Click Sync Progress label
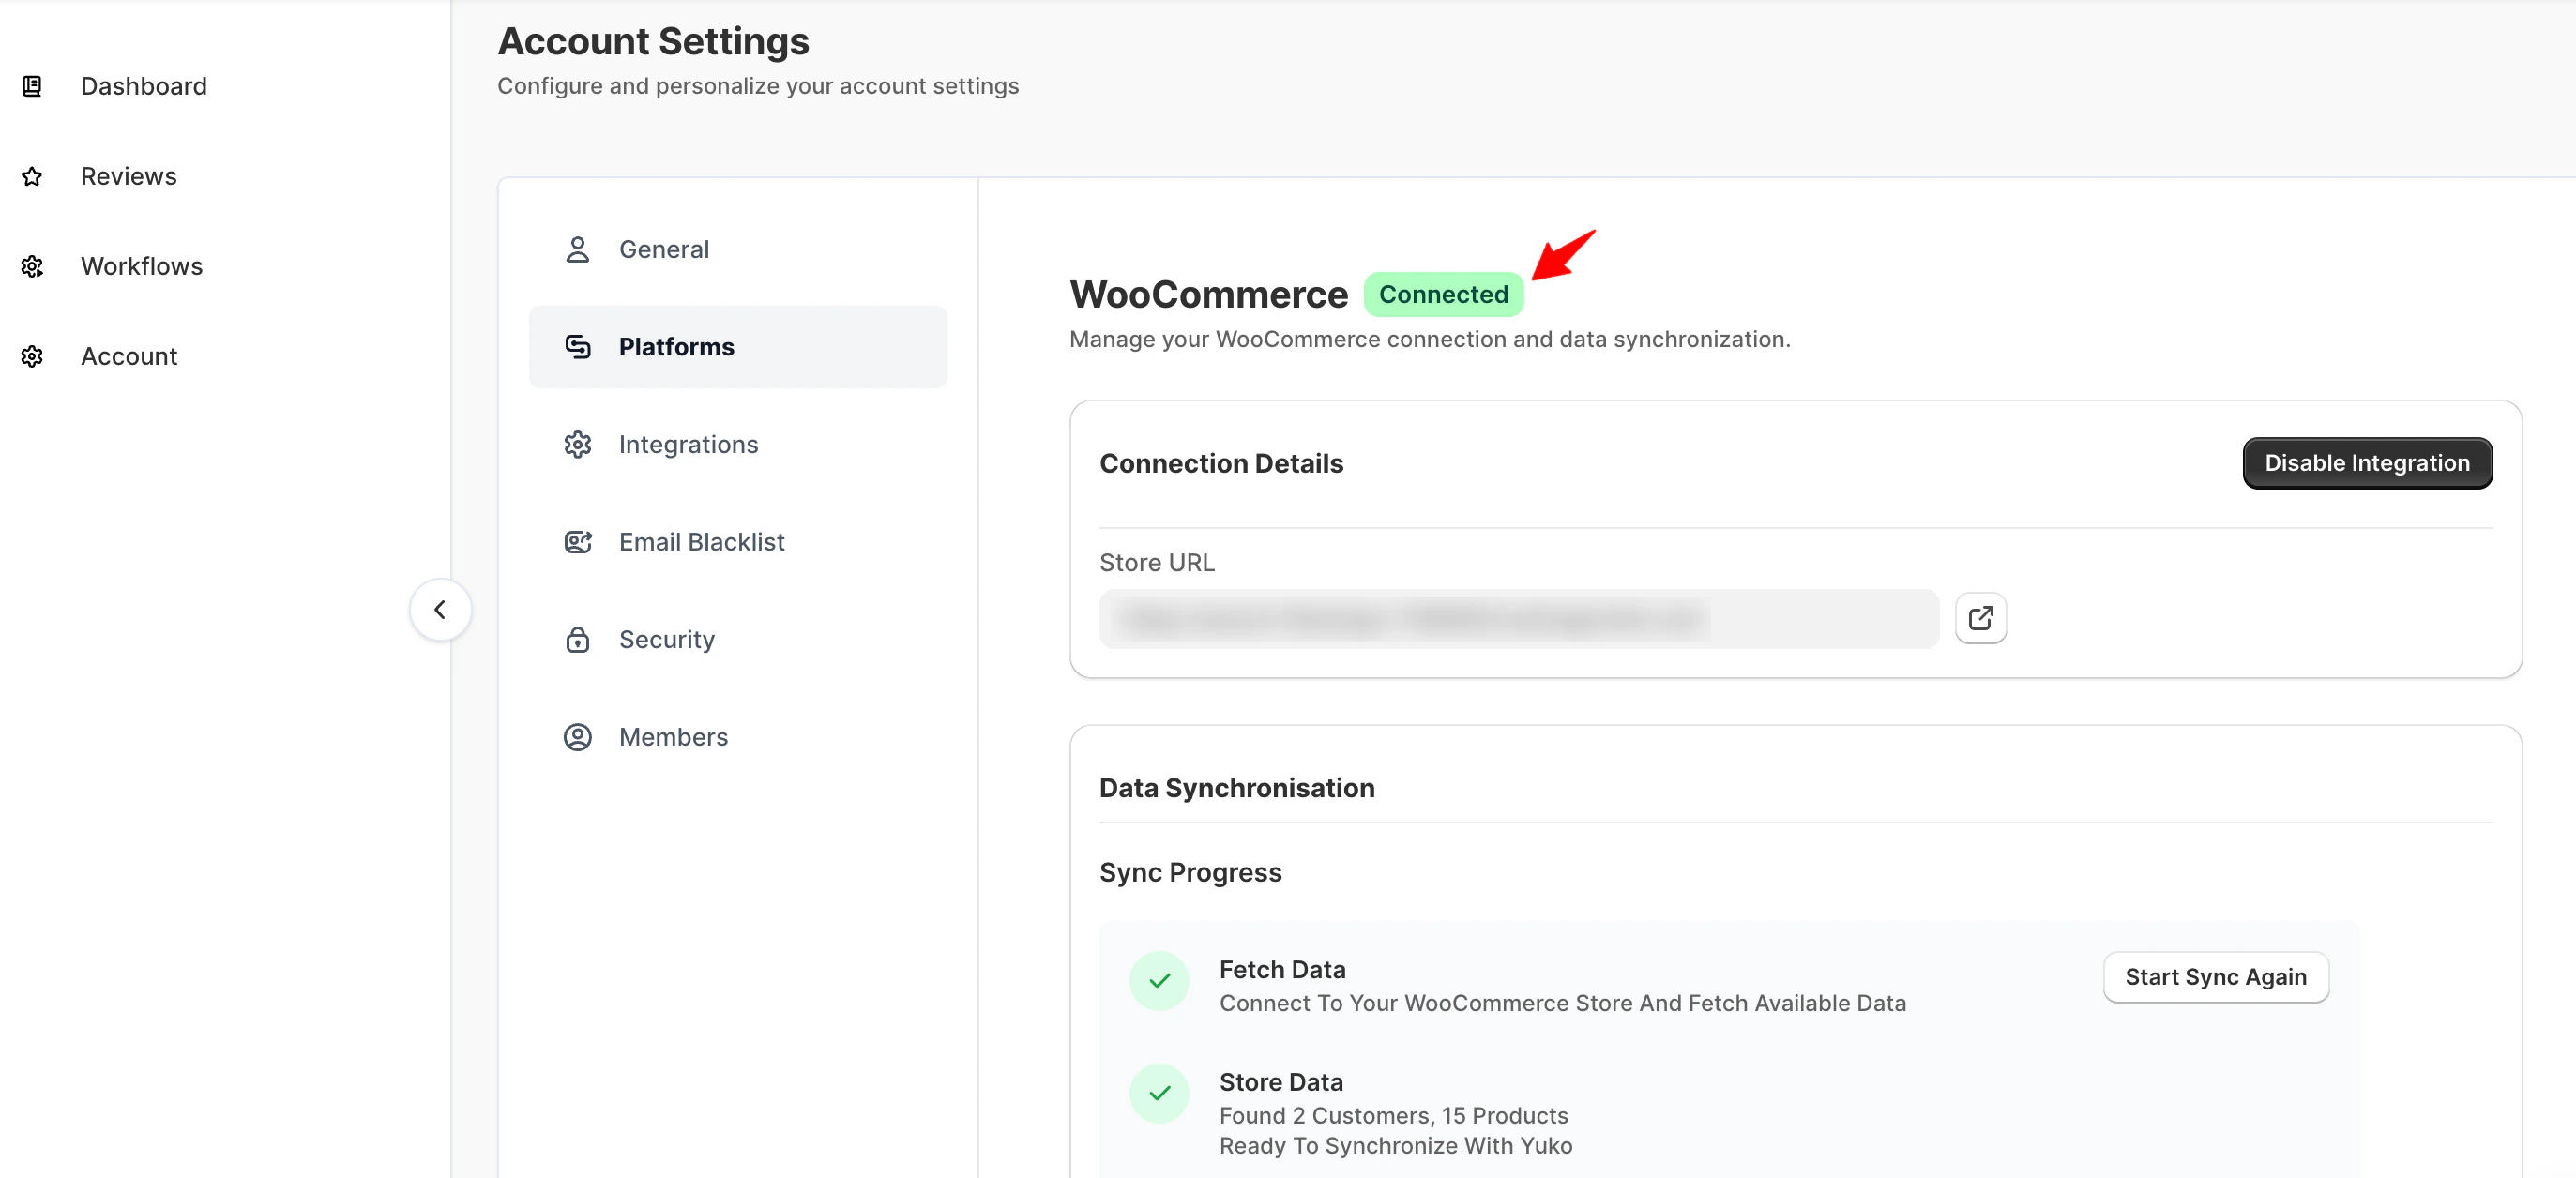2576x1178 pixels. [x=1190, y=872]
